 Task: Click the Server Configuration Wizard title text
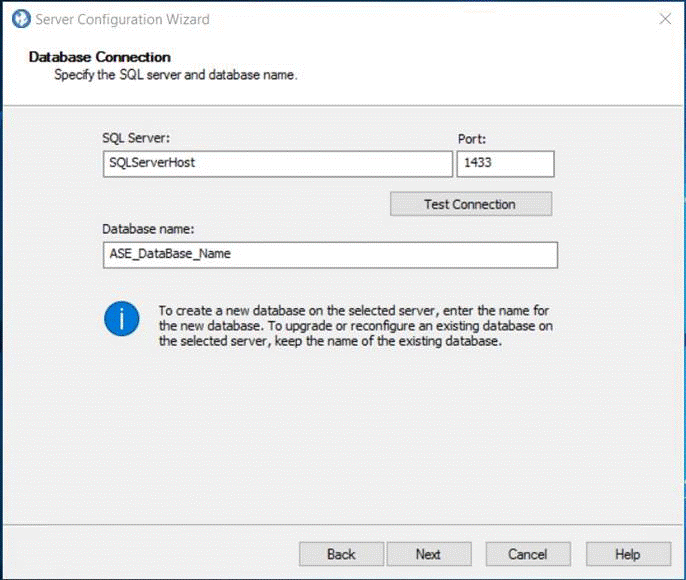click(122, 19)
